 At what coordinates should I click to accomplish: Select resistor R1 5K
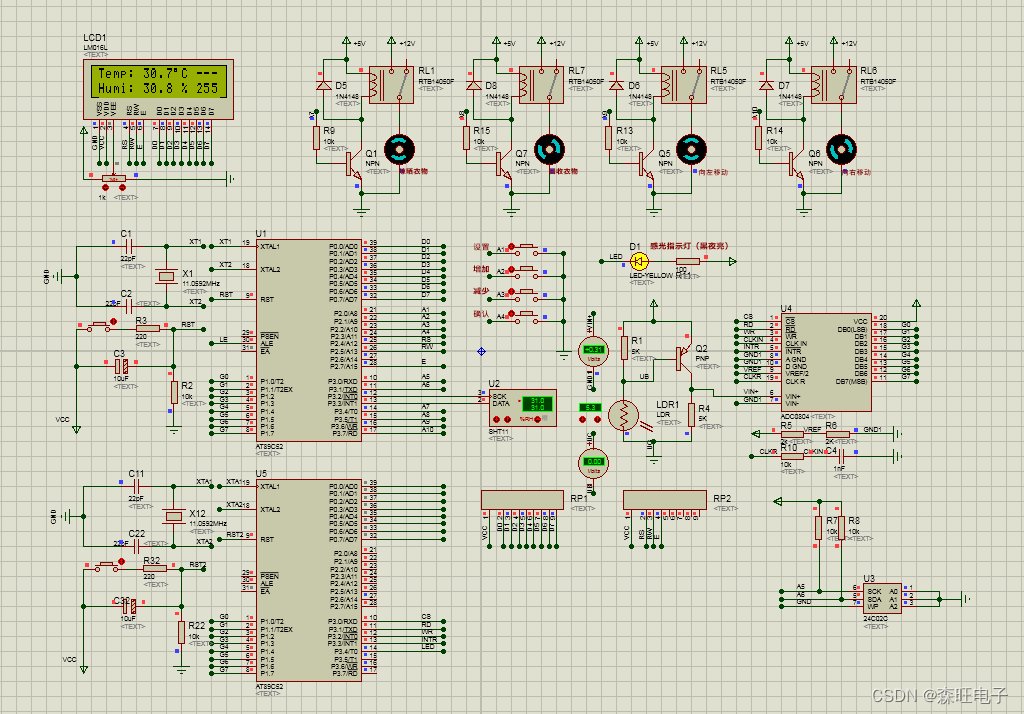point(624,348)
